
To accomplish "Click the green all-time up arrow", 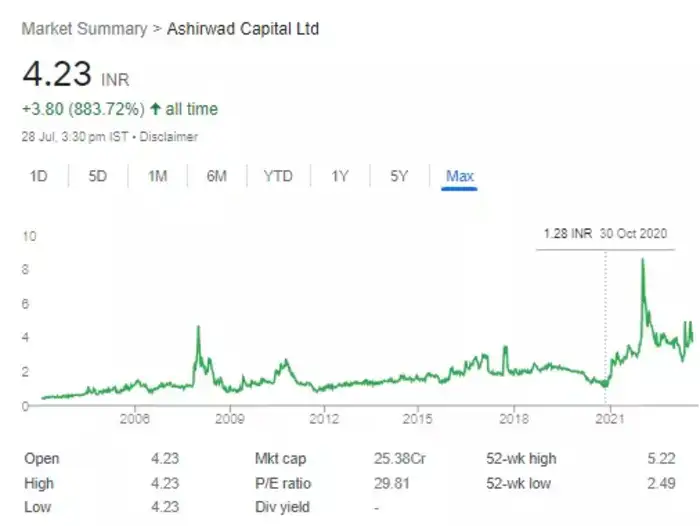I will click(x=155, y=108).
